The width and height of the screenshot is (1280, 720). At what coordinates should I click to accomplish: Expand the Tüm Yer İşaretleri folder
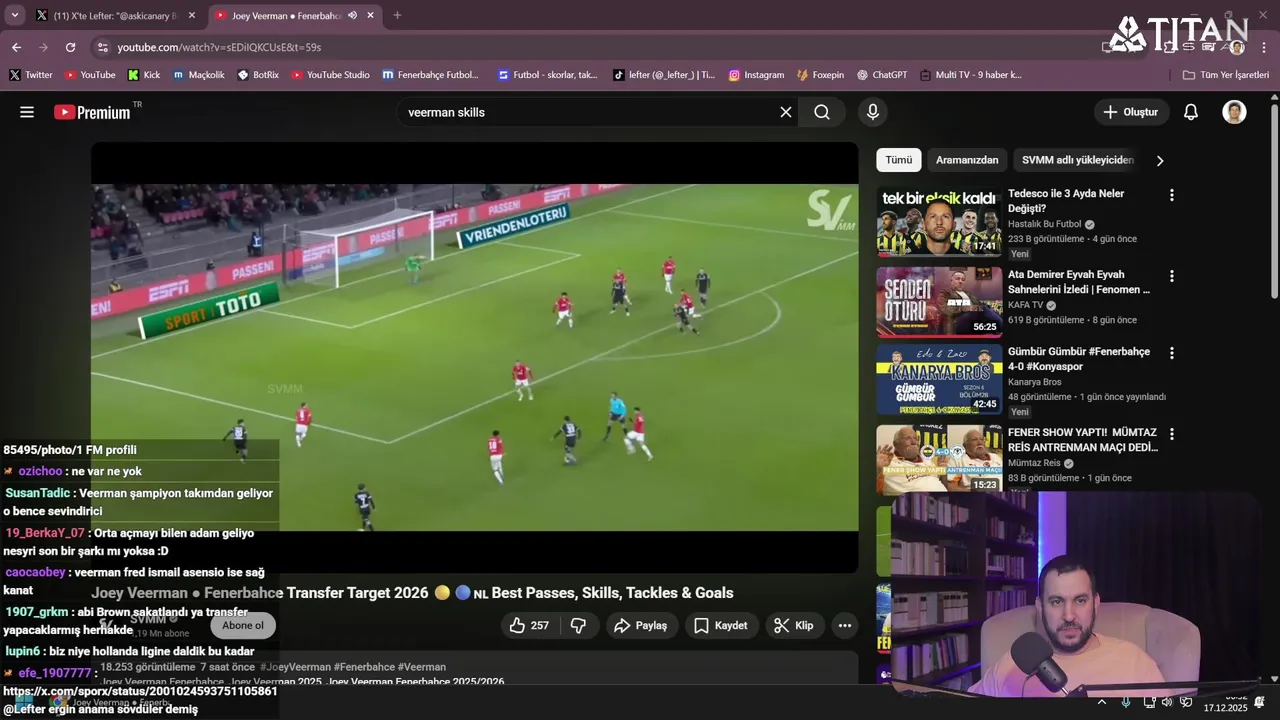click(1225, 75)
